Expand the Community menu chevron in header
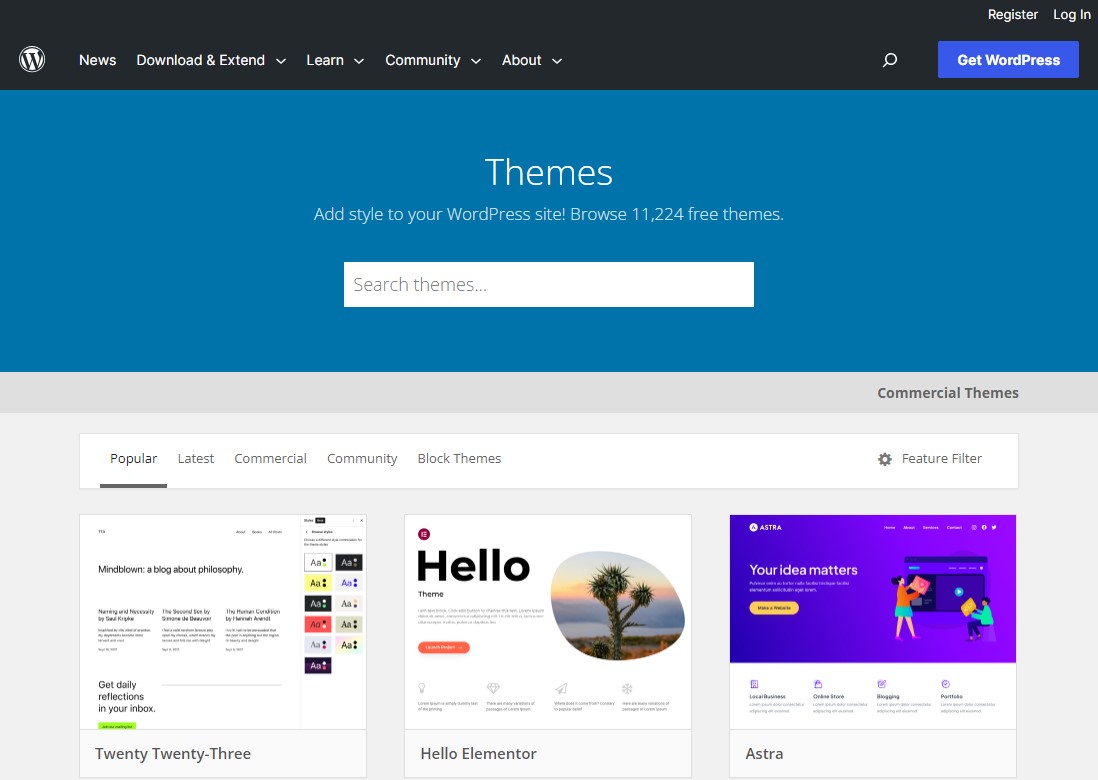Screen dimensions: 1098x780 pyautogui.click(x=475, y=61)
